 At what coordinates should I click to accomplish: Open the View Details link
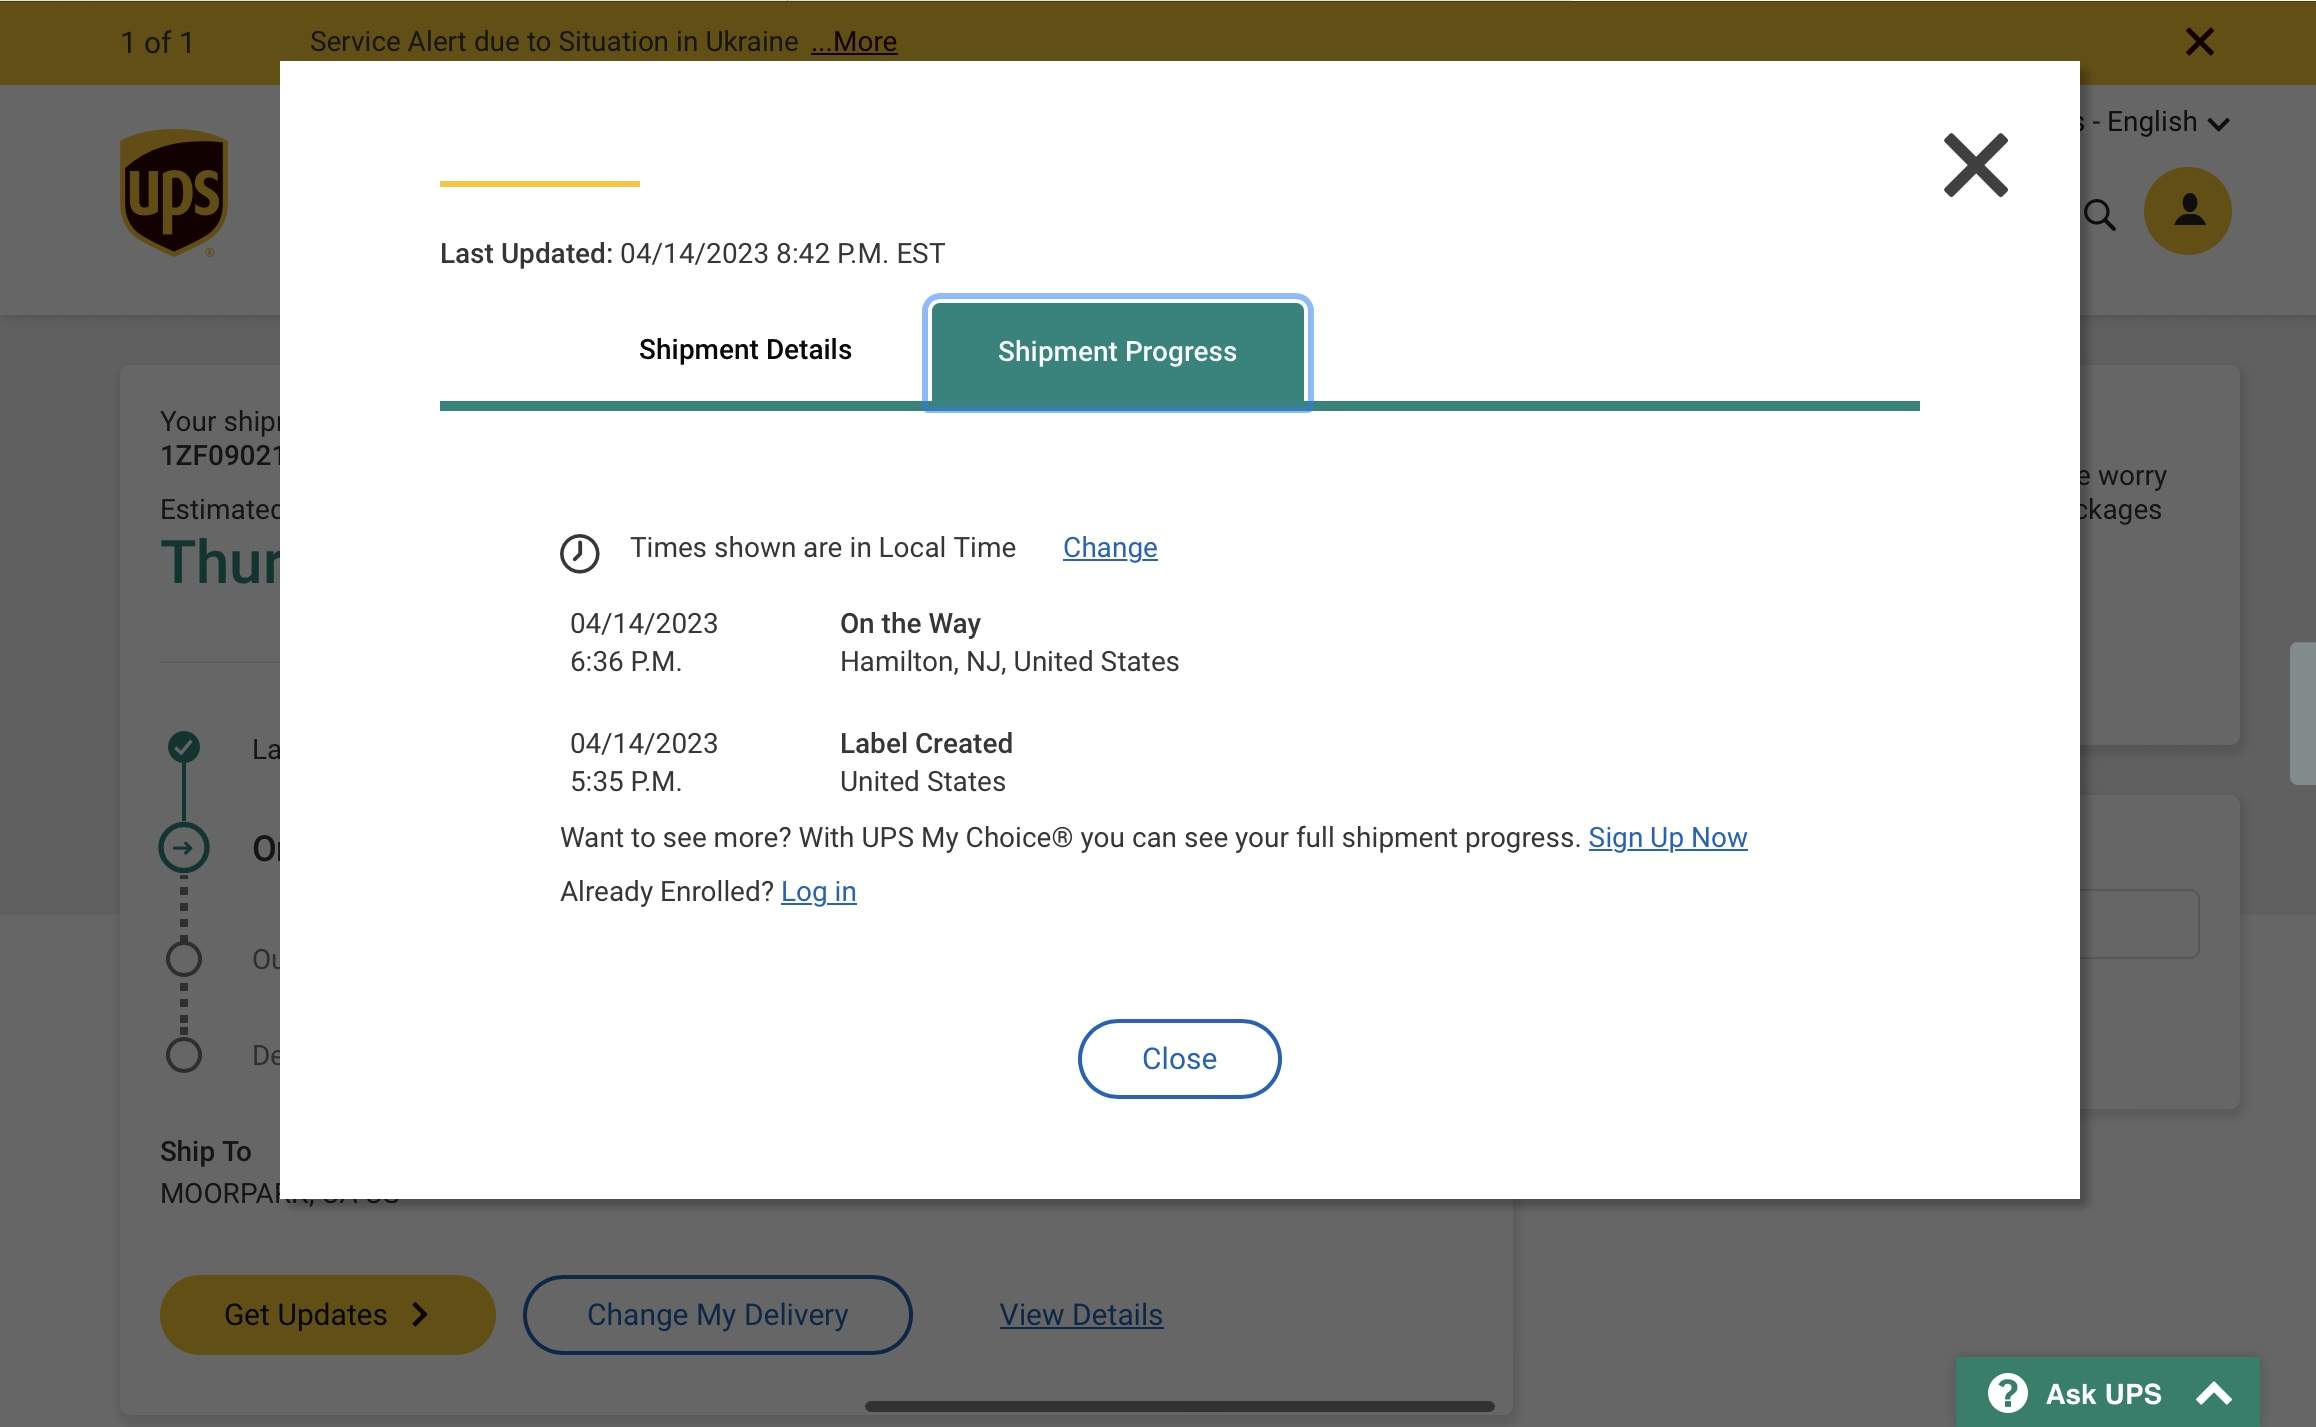(x=1081, y=1315)
